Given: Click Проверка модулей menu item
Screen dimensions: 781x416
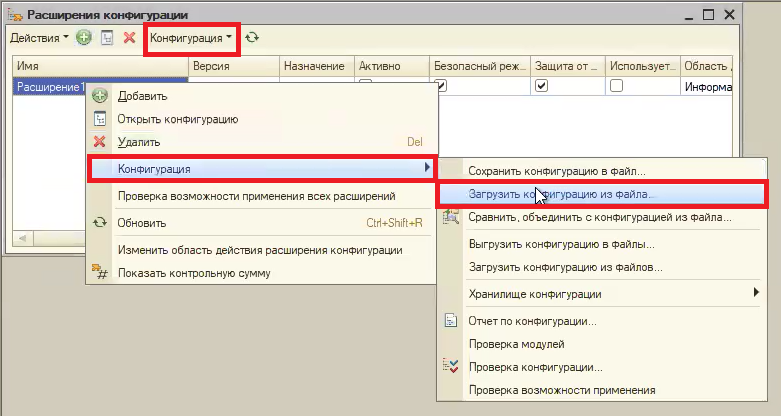Looking at the screenshot, I should [x=602, y=344].
